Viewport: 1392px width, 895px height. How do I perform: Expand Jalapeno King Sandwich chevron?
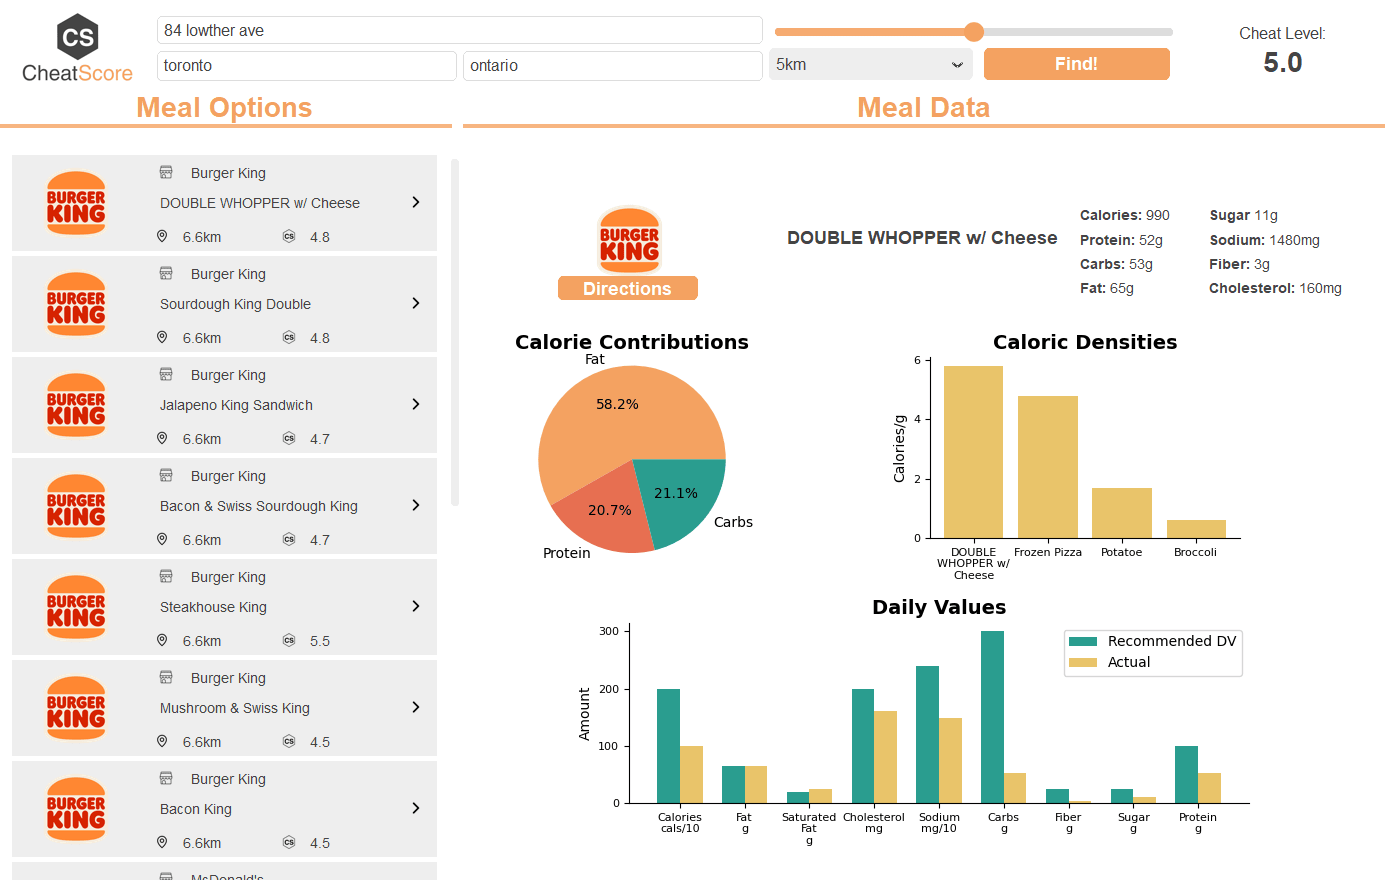coord(416,404)
